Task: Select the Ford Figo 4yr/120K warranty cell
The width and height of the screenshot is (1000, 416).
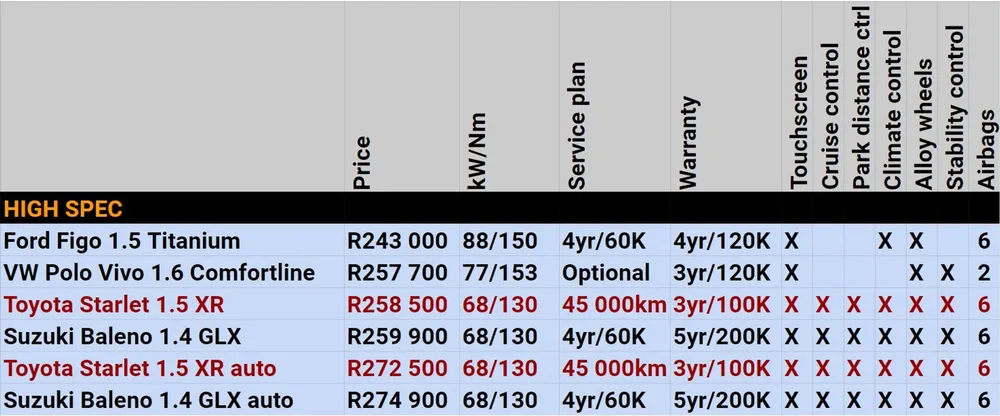Action: [x=722, y=241]
